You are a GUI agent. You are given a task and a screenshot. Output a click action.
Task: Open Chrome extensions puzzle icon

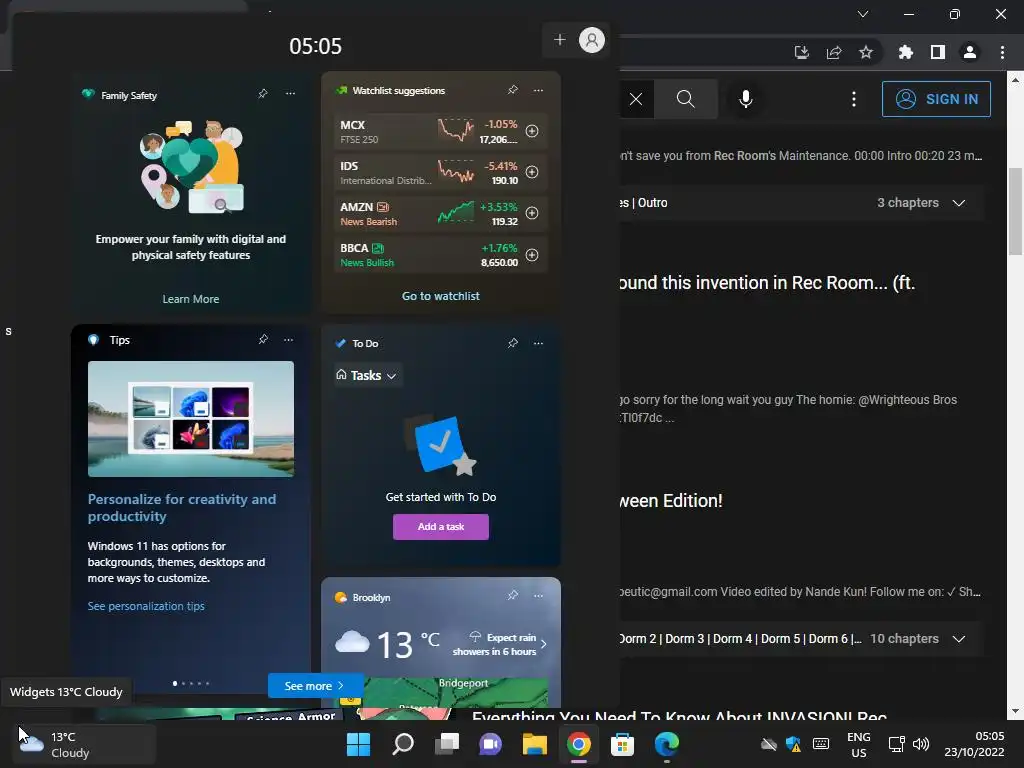[x=905, y=52]
